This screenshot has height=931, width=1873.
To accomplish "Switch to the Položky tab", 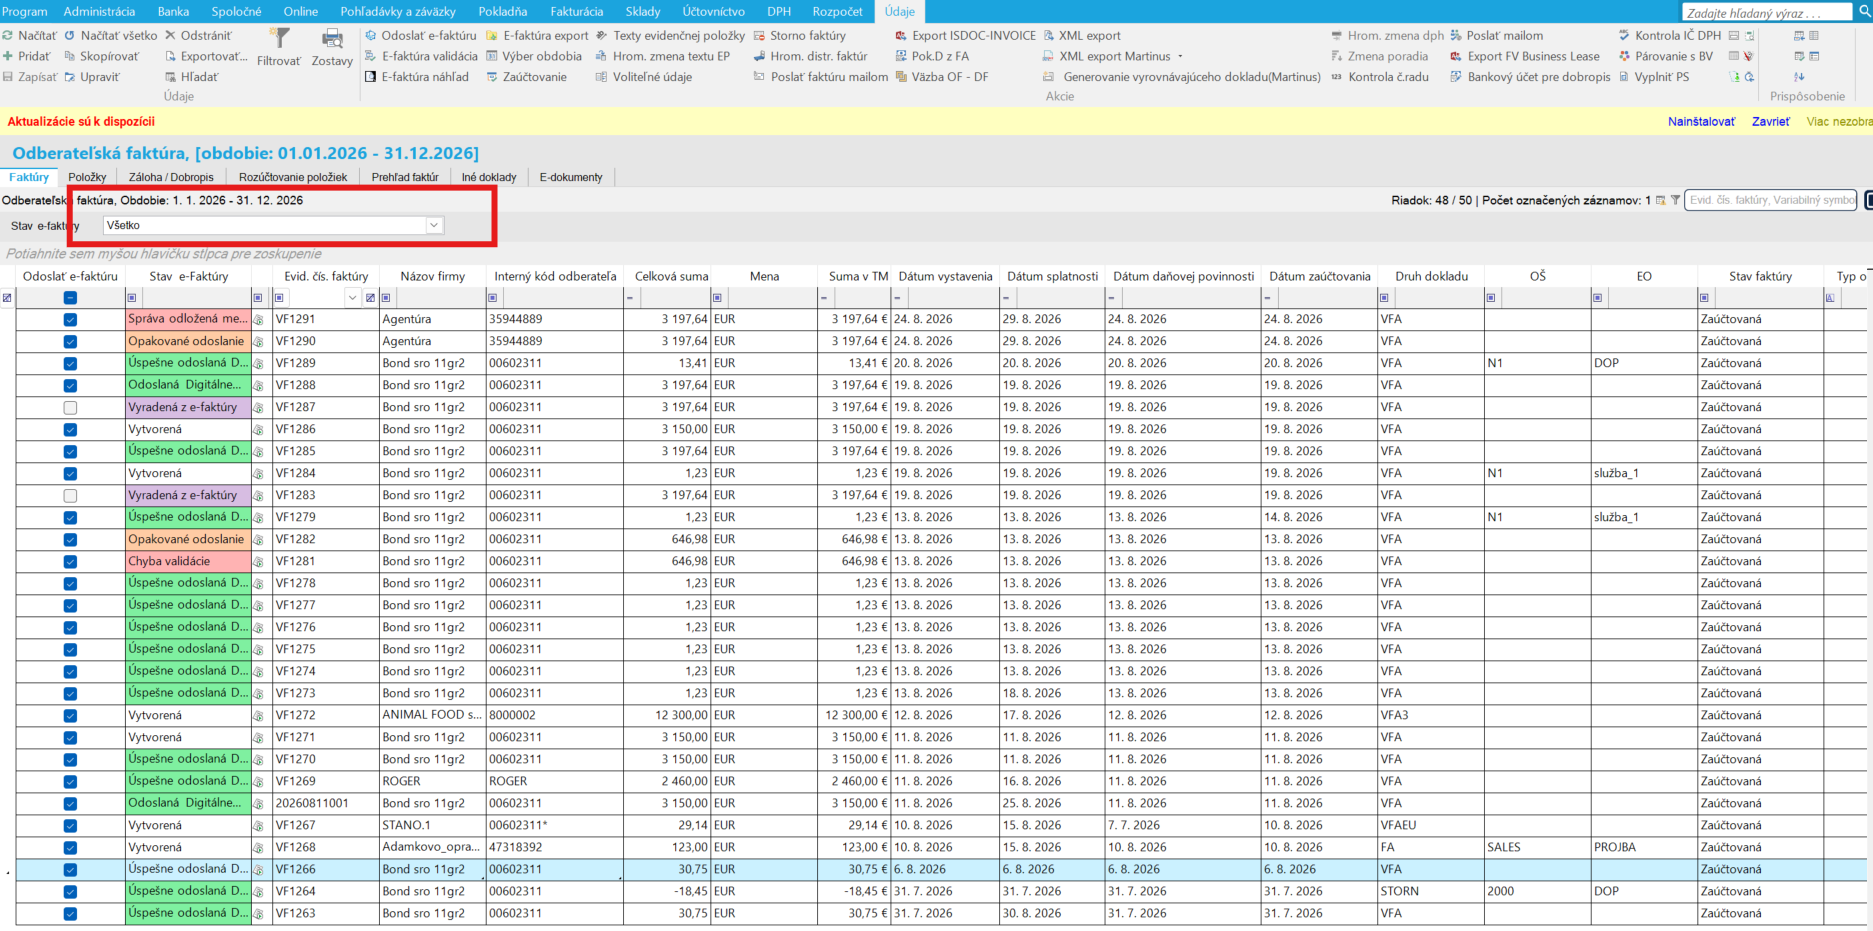I will tap(88, 177).
